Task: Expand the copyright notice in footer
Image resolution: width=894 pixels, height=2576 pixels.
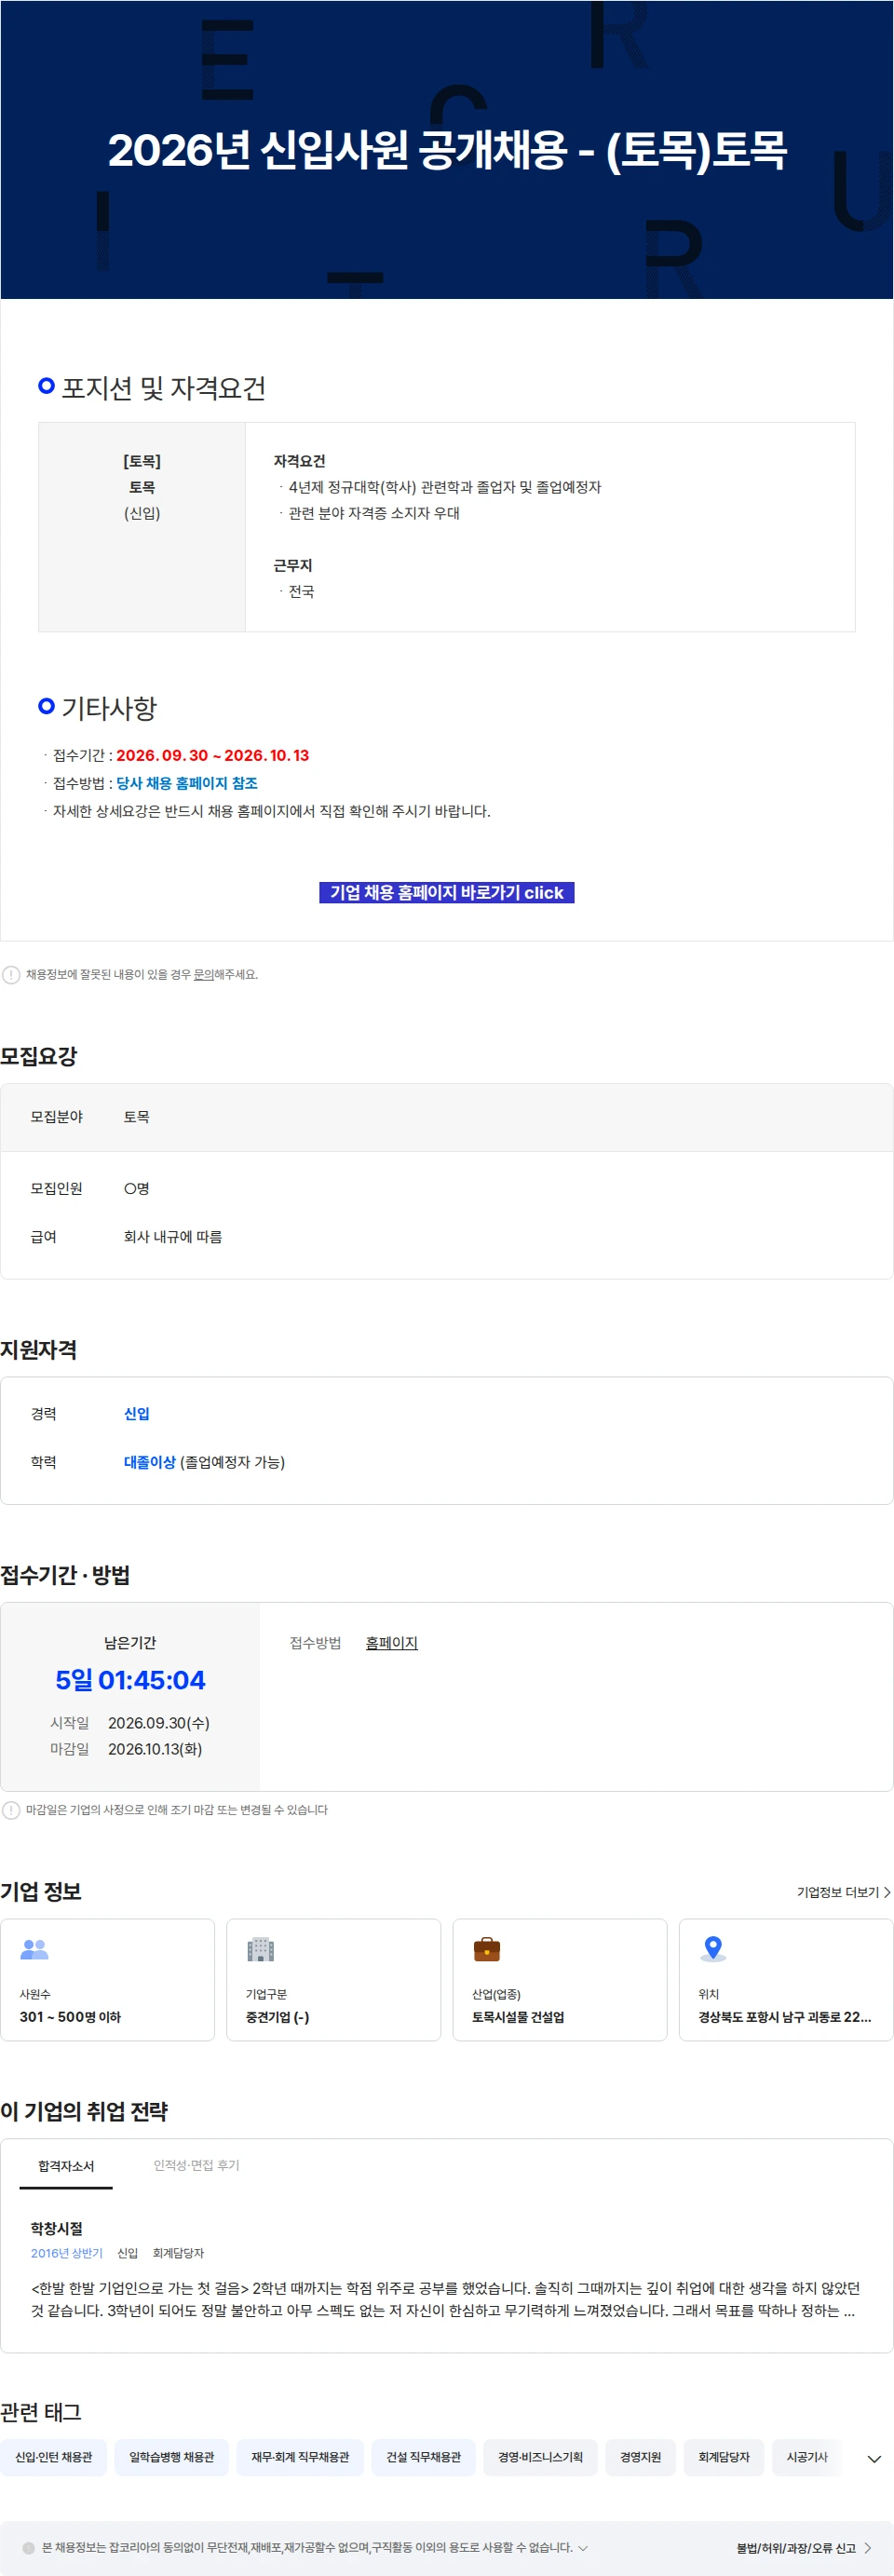Action: (583, 2547)
